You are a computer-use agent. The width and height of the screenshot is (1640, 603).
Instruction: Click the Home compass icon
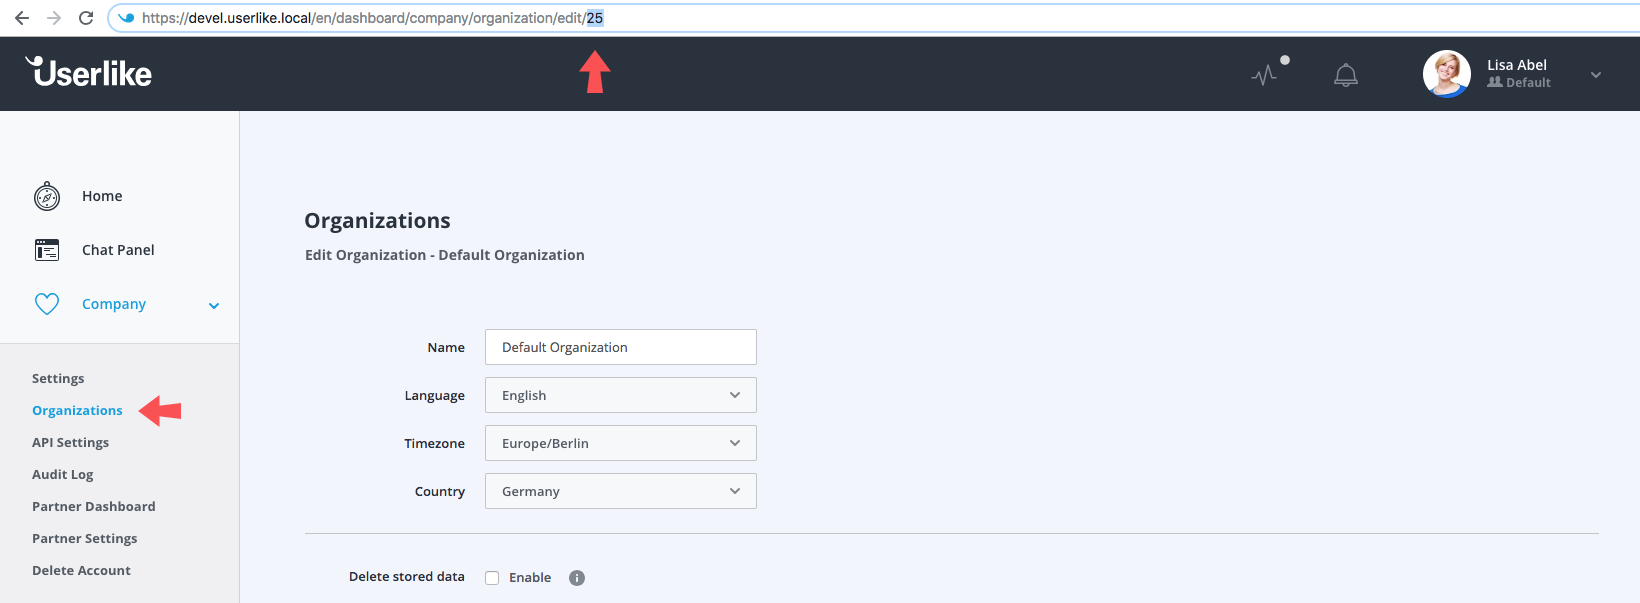point(47,197)
